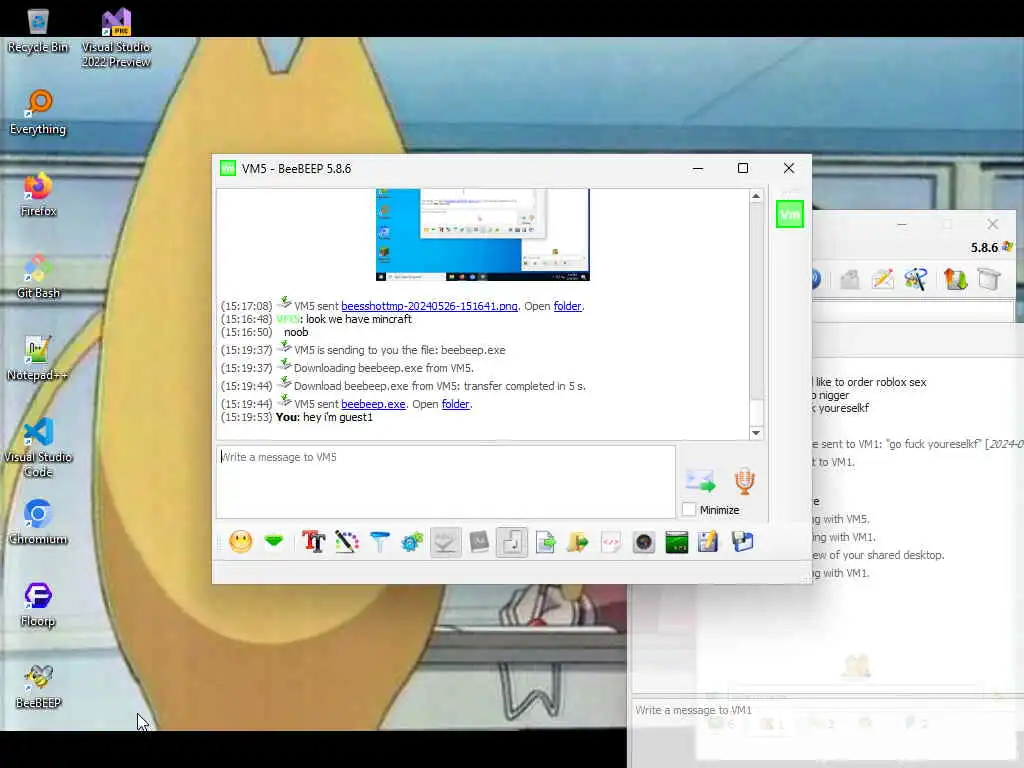Viewport: 1024px width, 768px height.
Task: Click the 'noob' chat message
Action: 296,332
